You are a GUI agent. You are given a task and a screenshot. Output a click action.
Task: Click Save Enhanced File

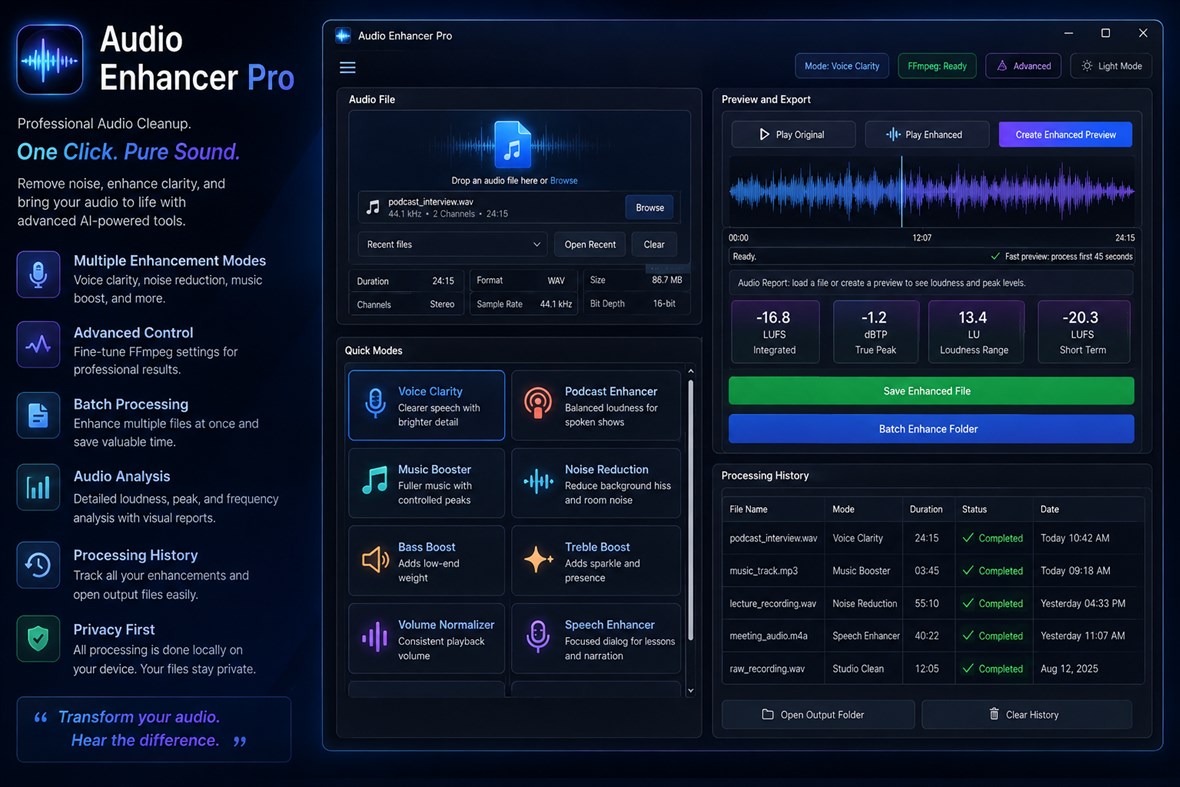pyautogui.click(x=931, y=391)
